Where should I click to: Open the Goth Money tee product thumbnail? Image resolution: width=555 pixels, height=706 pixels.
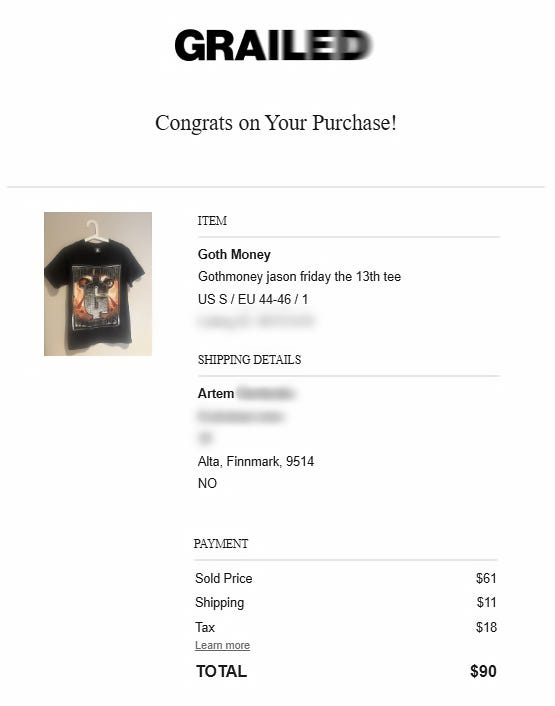tap(98, 284)
